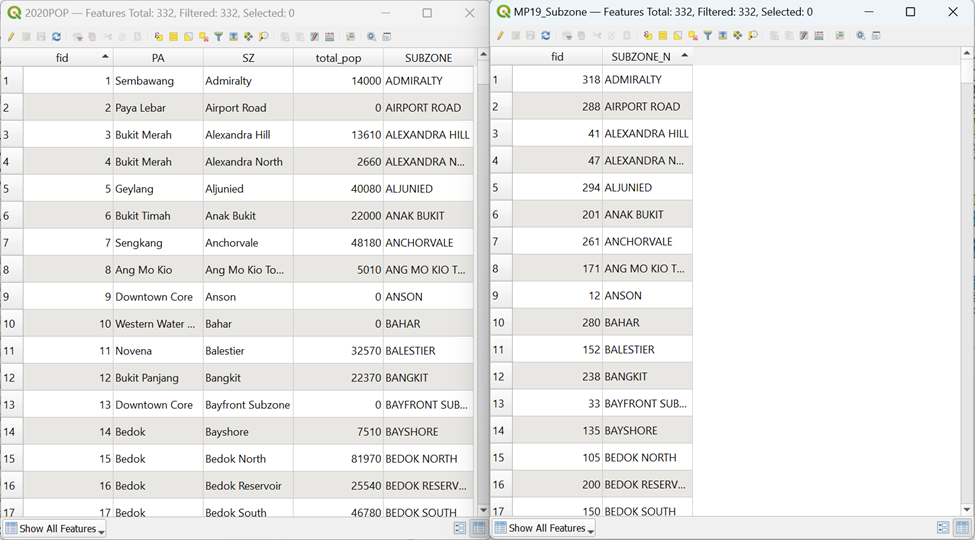Switch 2020POP to form view
This screenshot has height=540, width=975.
pyautogui.click(x=460, y=528)
